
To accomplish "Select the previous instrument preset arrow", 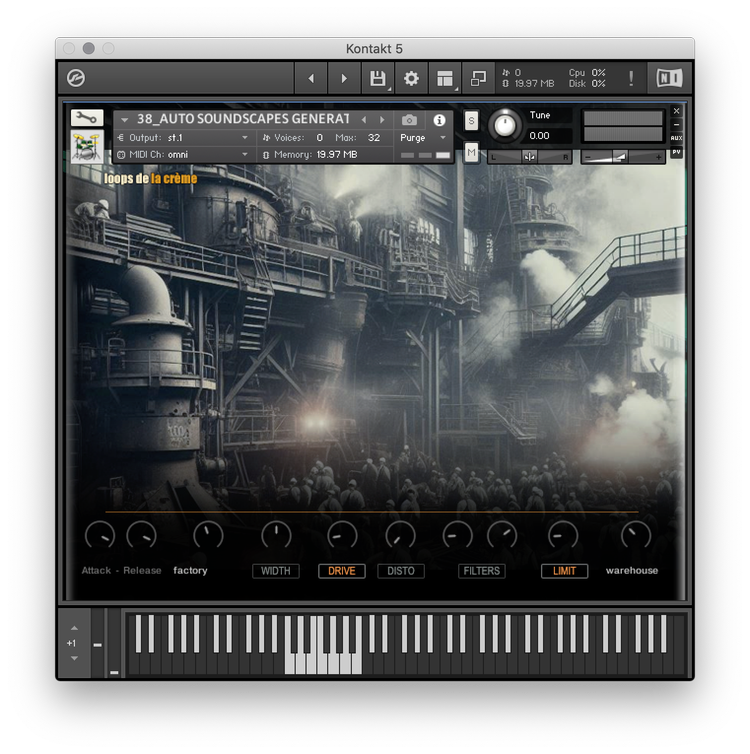I will [x=364, y=120].
